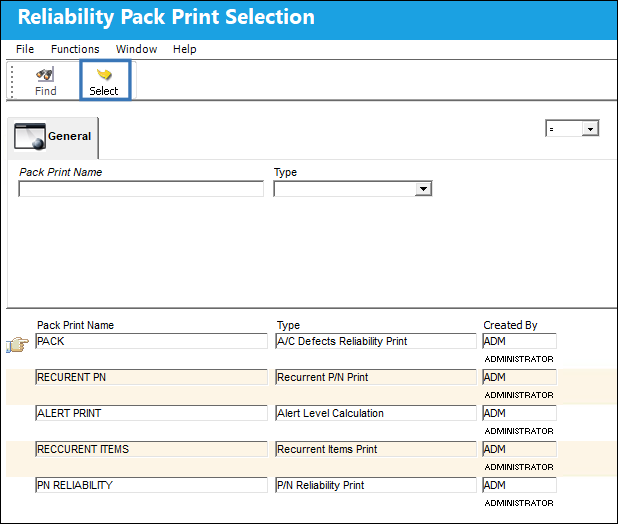This screenshot has width=618, height=524.
Task: Click the Recurrent P/N Print type cell
Action: pos(376,377)
